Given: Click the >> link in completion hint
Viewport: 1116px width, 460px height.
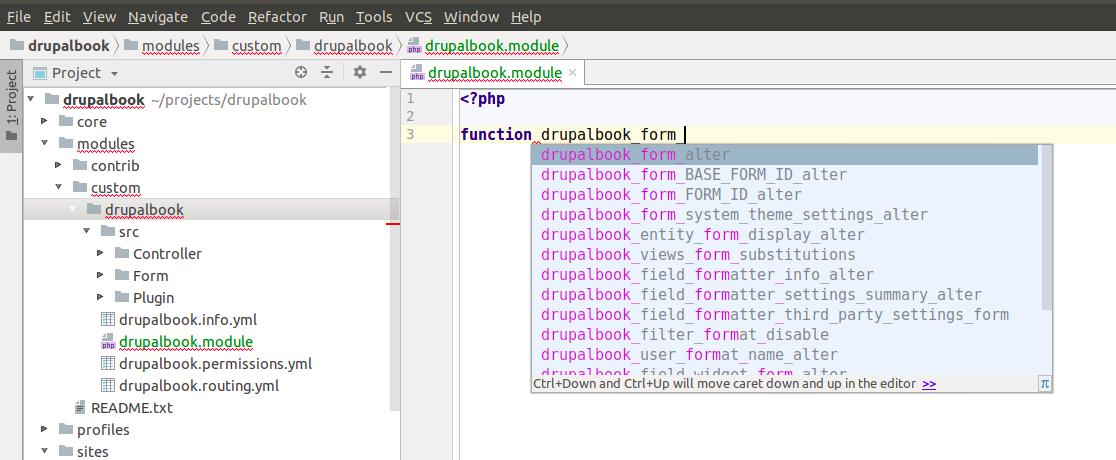Looking at the screenshot, I should coord(929,384).
